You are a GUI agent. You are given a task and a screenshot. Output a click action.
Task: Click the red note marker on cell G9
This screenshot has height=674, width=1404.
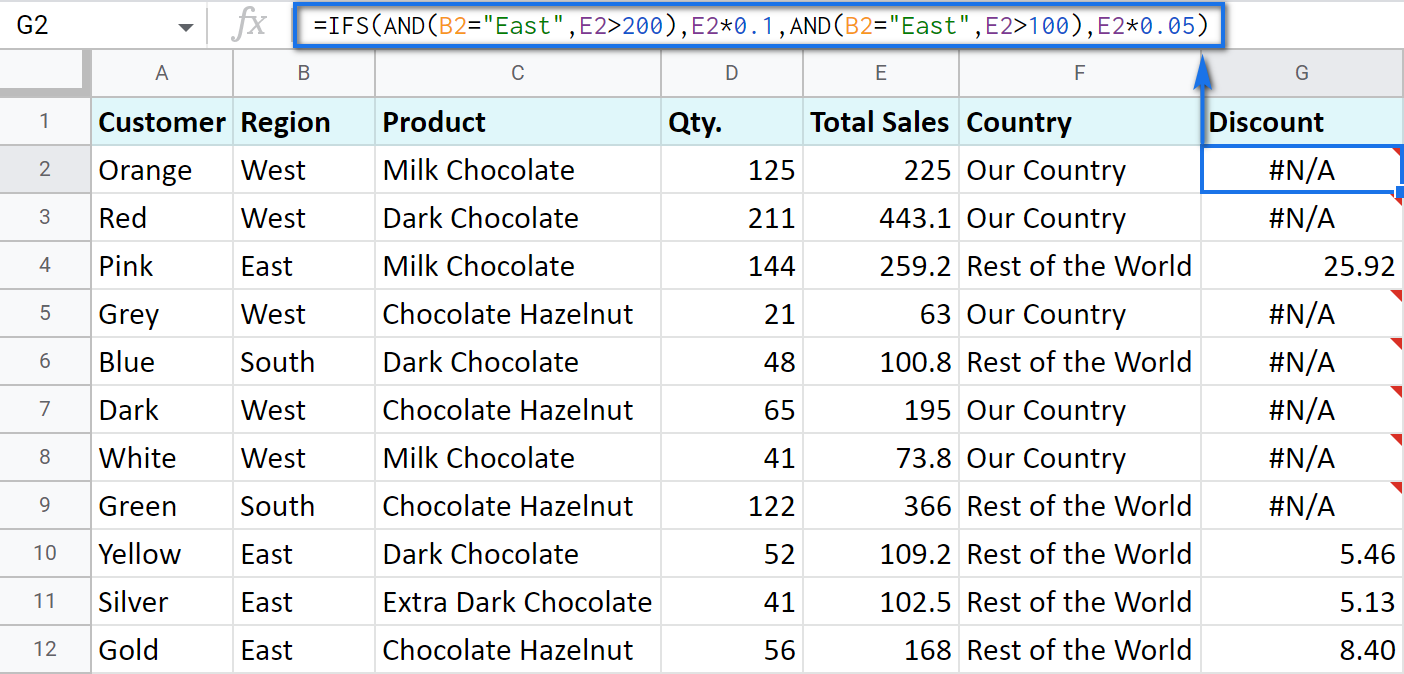tap(1398, 486)
